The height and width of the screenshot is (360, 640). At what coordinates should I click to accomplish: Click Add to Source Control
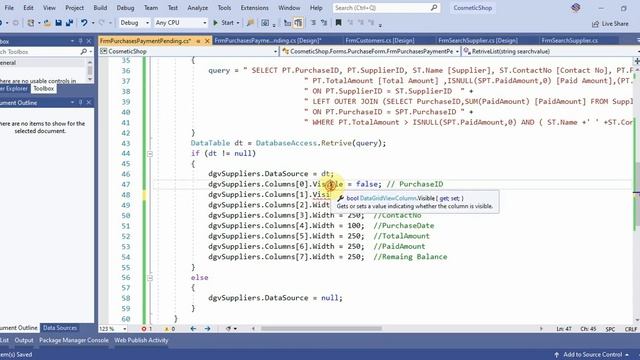click(x=592, y=355)
